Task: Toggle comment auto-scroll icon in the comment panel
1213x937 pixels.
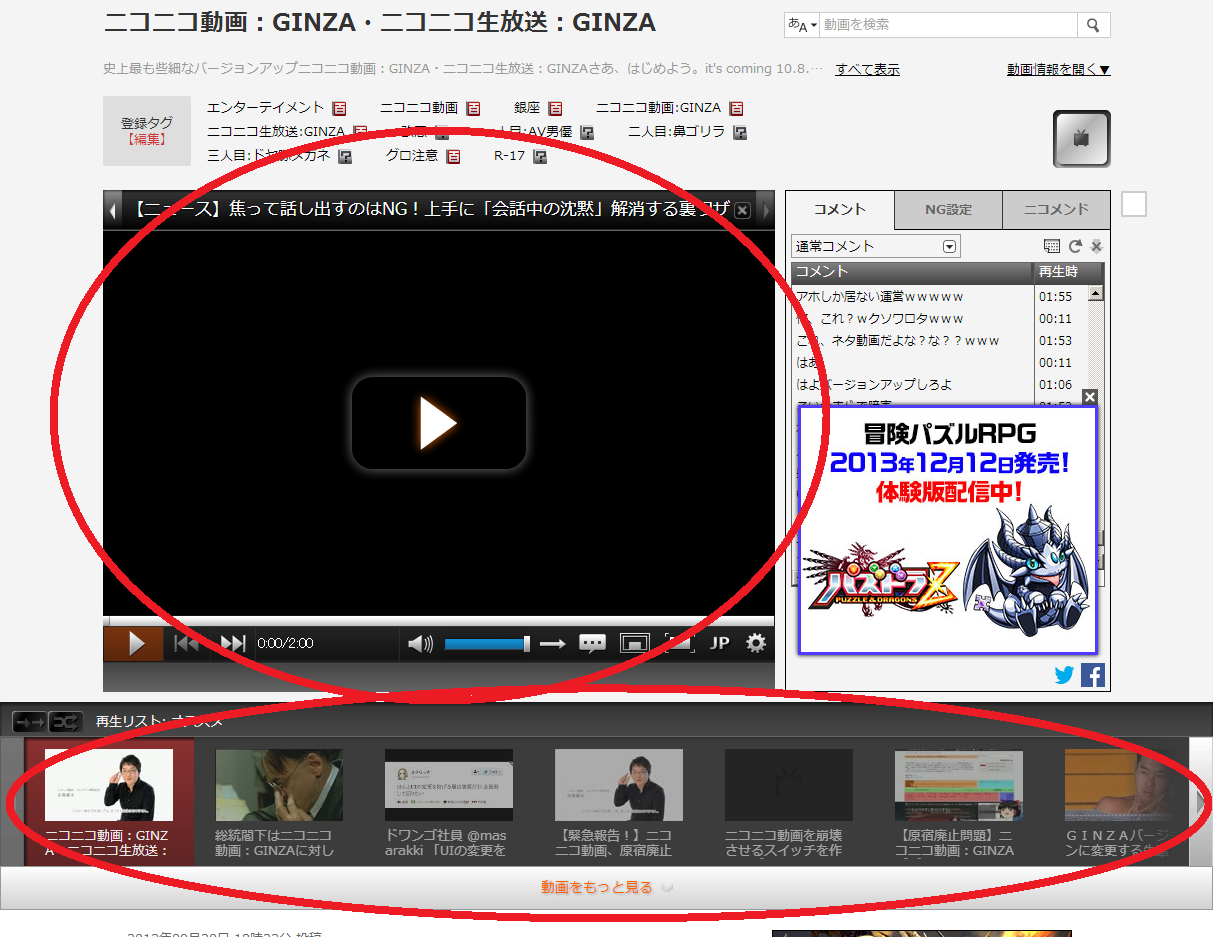Action: pyautogui.click(x=1096, y=246)
